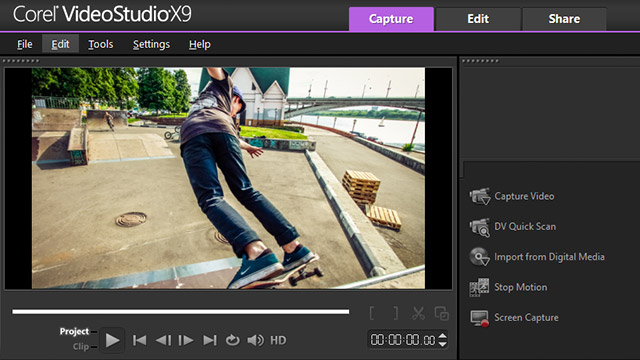Step to the previous frame

coord(164,340)
